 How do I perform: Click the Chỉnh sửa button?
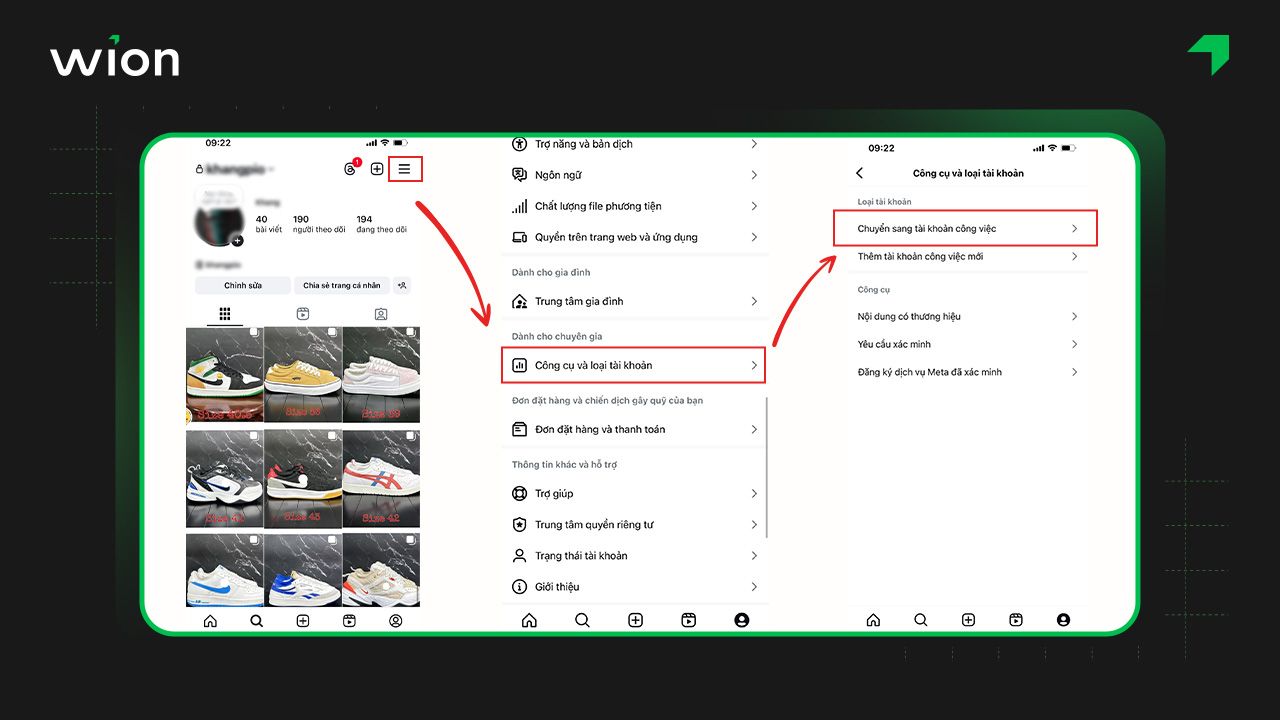(x=243, y=285)
